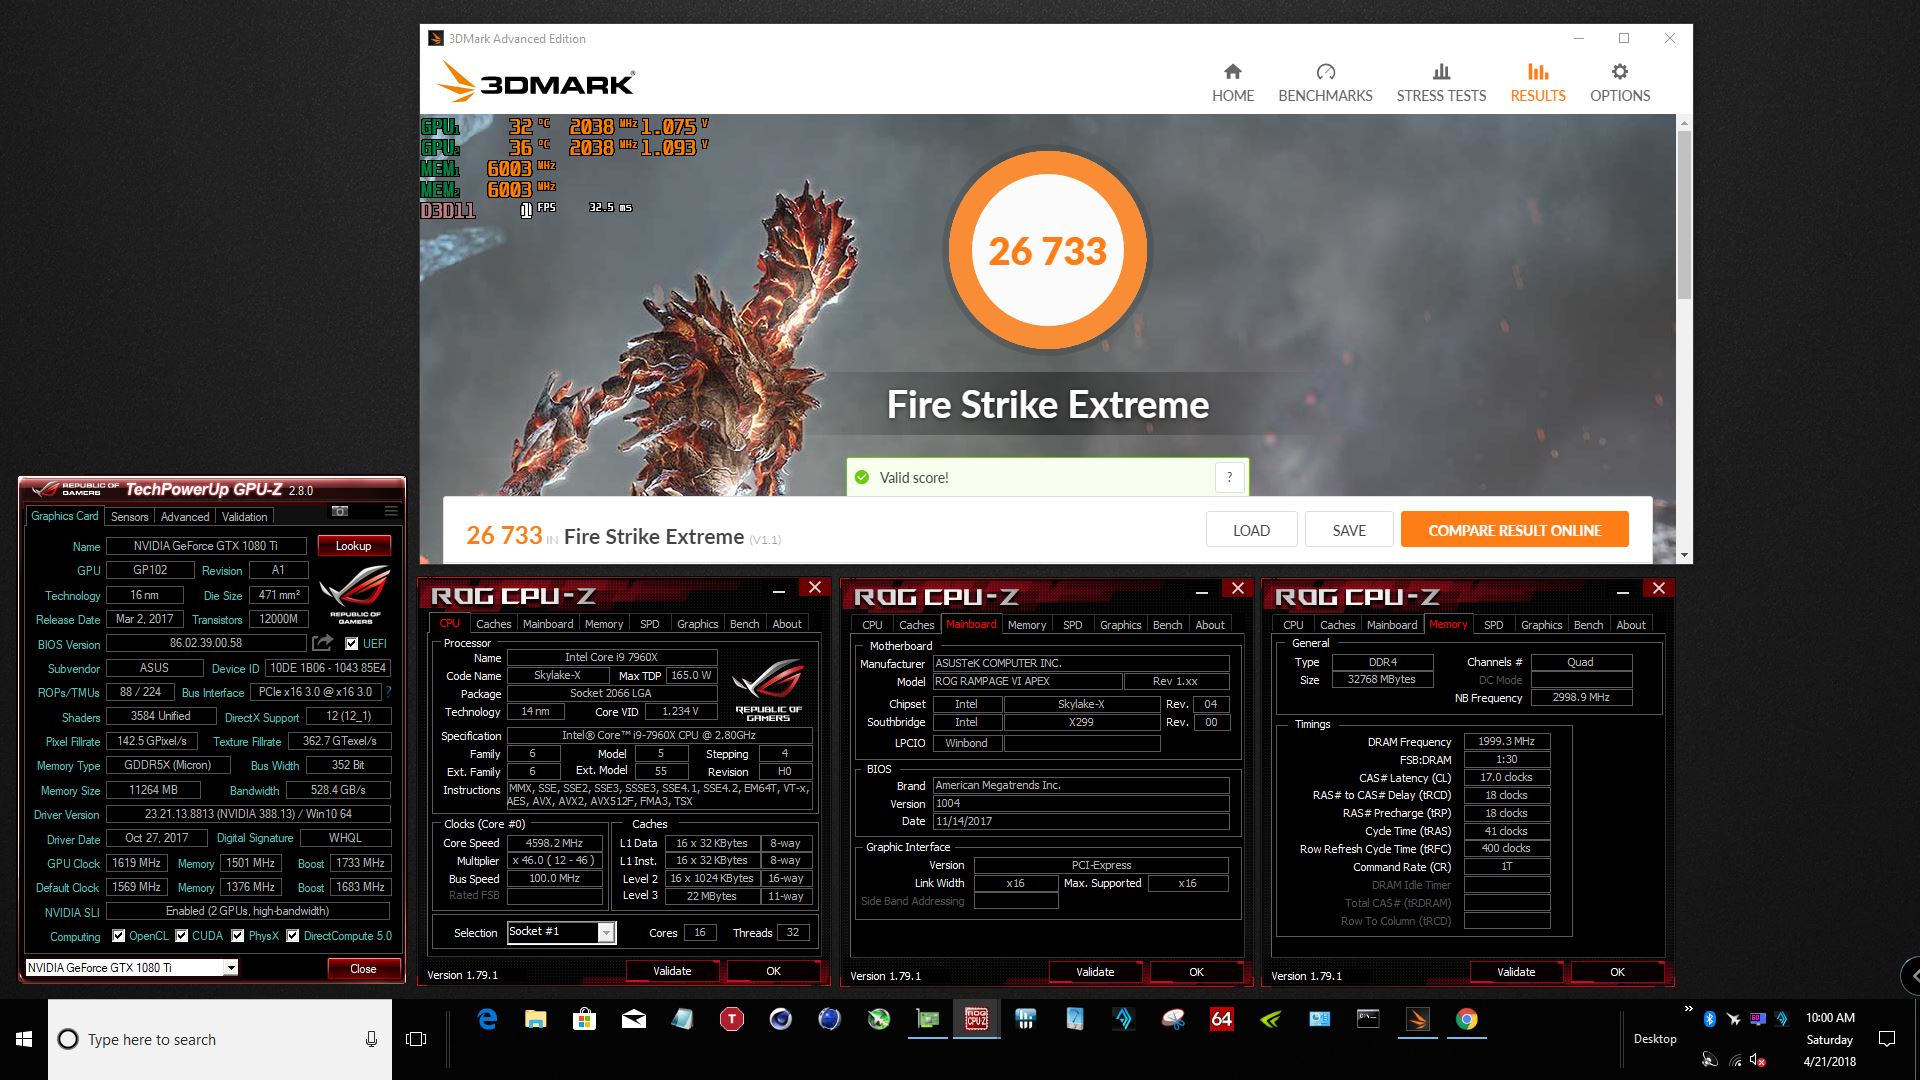Open 3DMark Stress Tests

pyautogui.click(x=1441, y=83)
